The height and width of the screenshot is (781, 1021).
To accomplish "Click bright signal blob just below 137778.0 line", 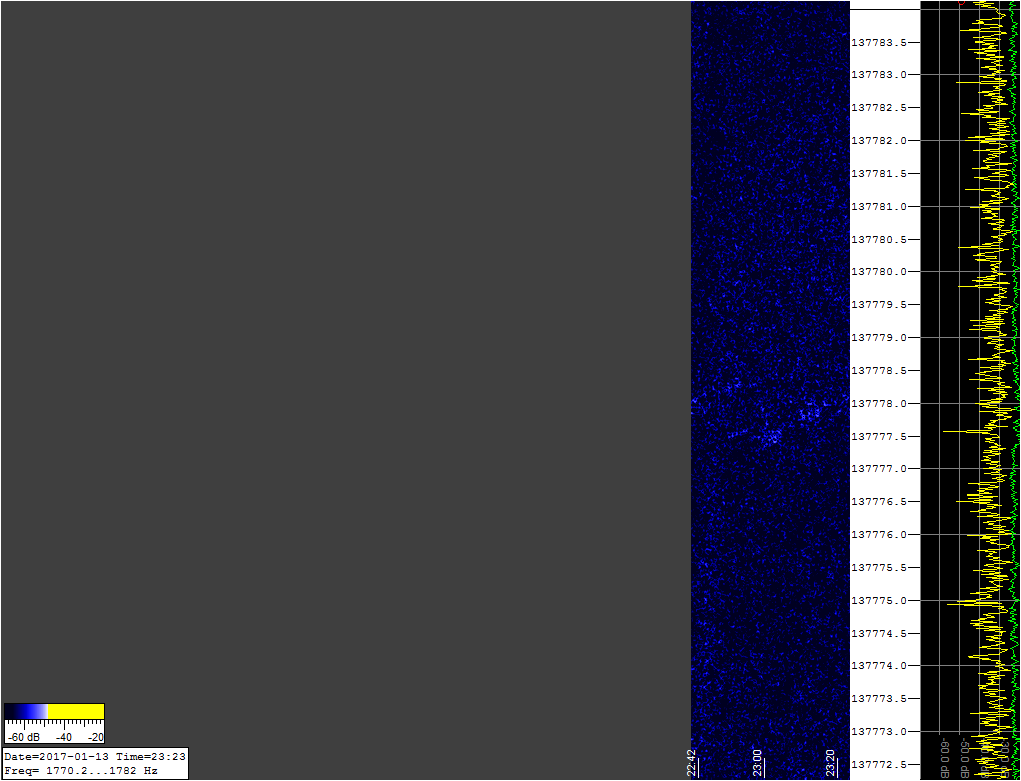I will pos(809,414).
